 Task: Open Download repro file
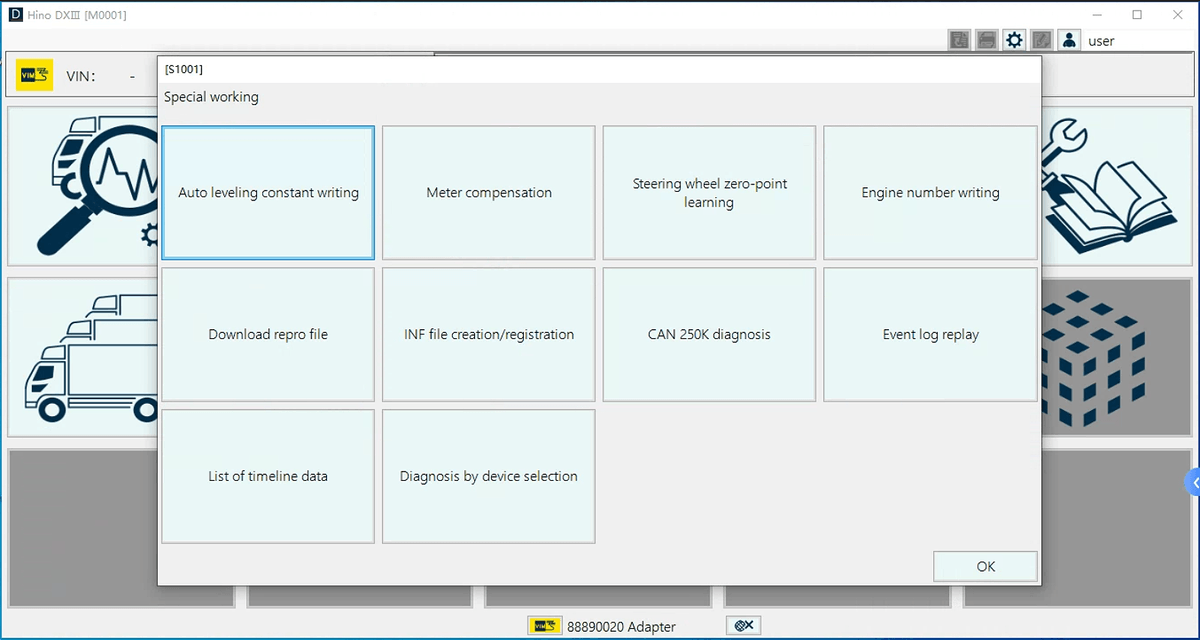(268, 335)
